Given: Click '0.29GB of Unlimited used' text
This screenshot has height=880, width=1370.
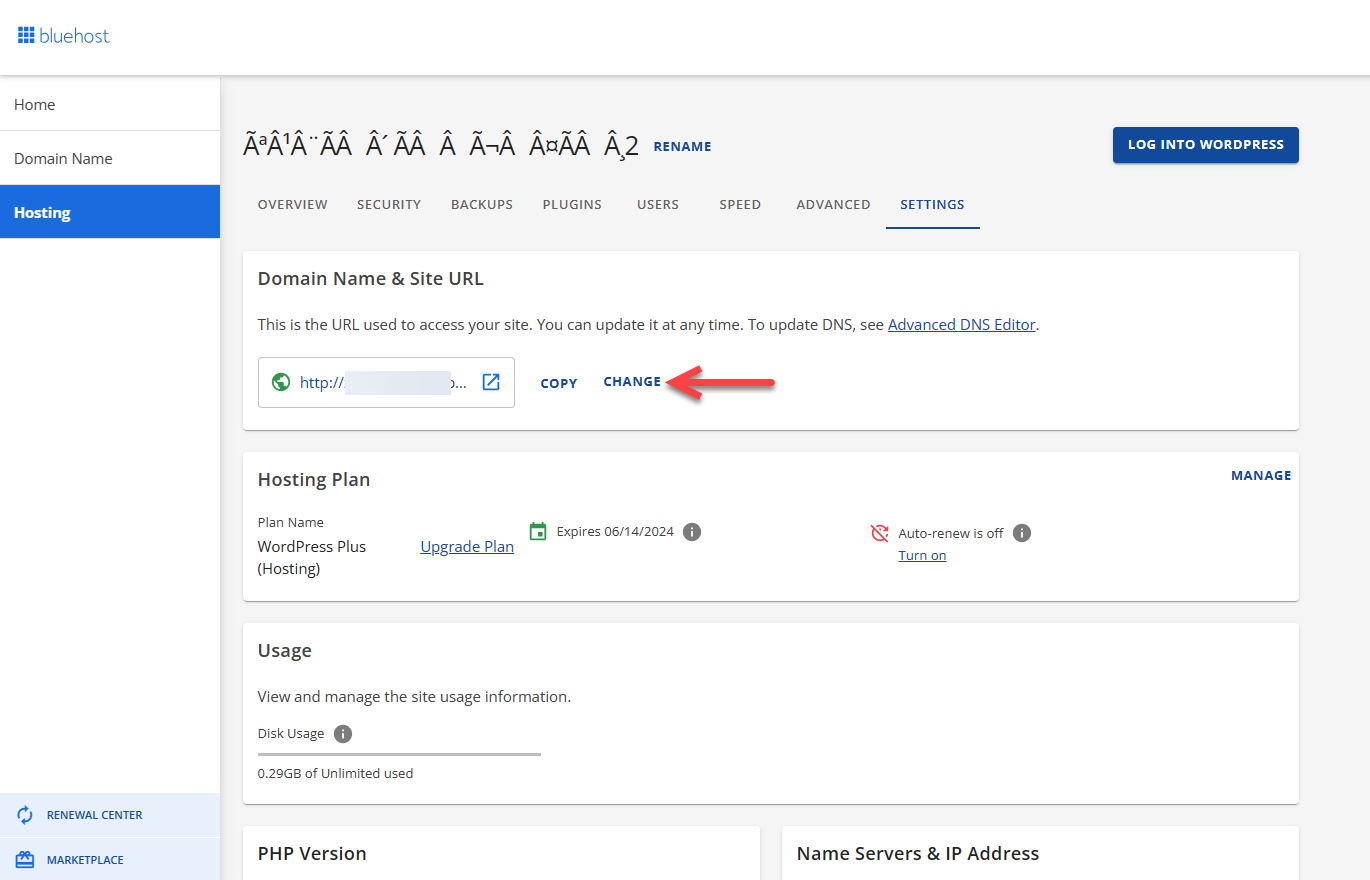Looking at the screenshot, I should coord(335,773).
